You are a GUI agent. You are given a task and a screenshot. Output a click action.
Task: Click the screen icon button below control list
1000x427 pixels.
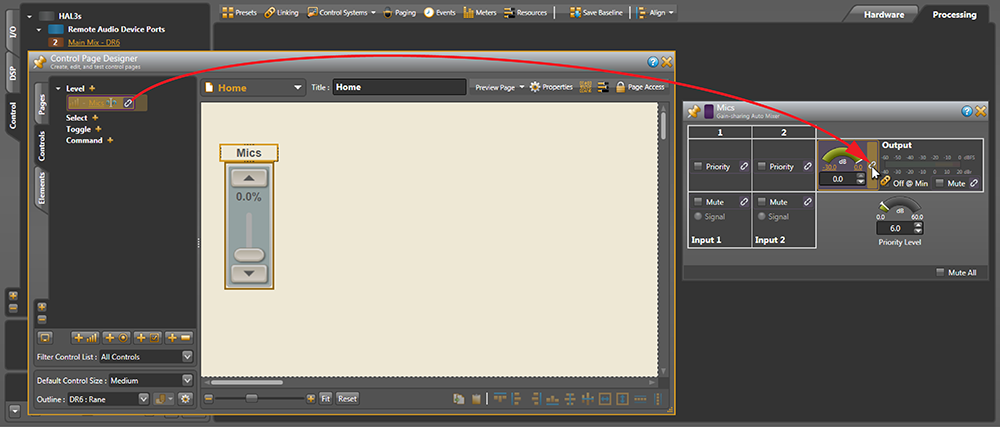tap(45, 338)
